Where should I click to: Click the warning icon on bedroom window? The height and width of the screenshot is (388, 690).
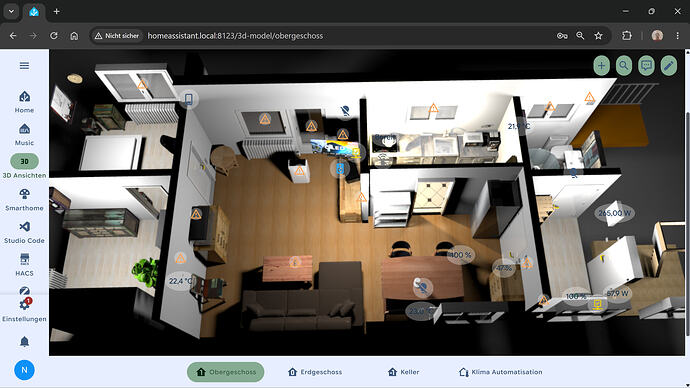click(142, 84)
